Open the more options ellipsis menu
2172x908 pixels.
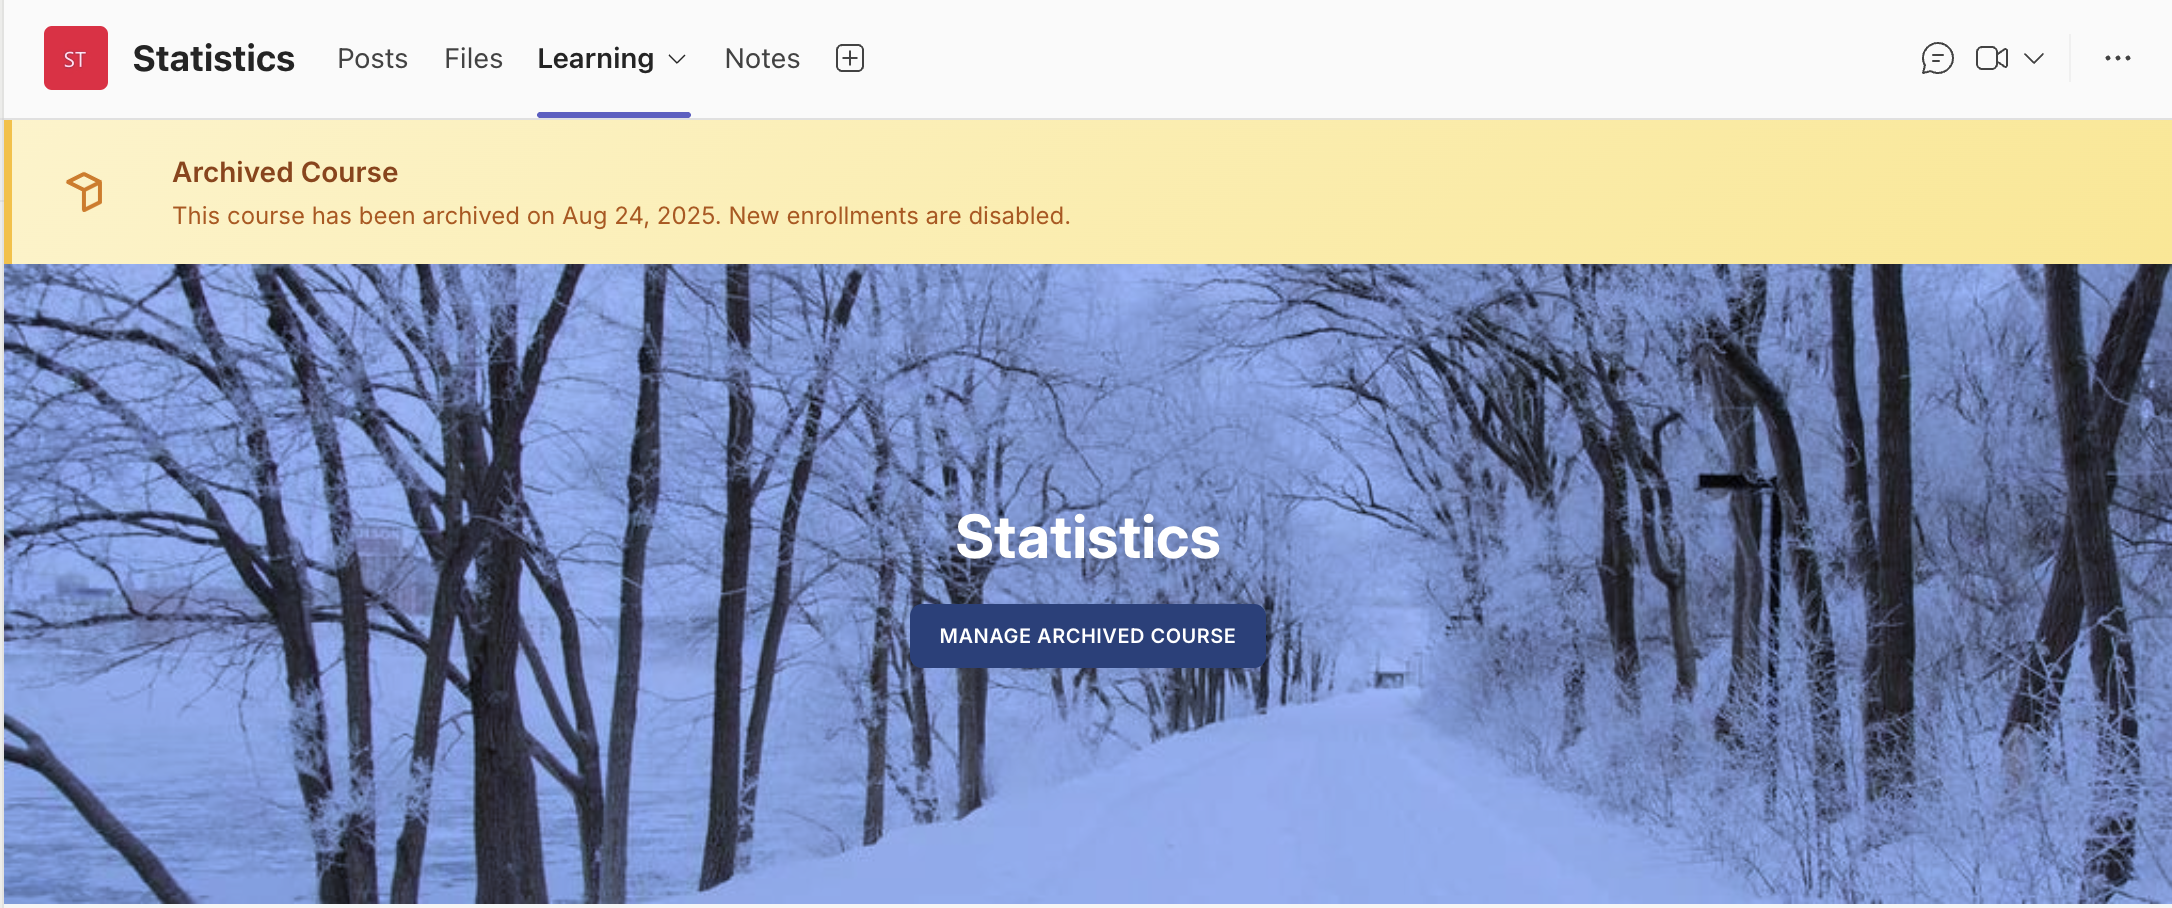[2118, 58]
